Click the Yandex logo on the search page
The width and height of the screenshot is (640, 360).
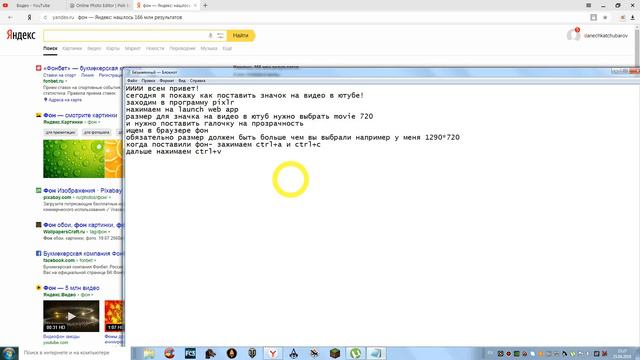tap(21, 35)
